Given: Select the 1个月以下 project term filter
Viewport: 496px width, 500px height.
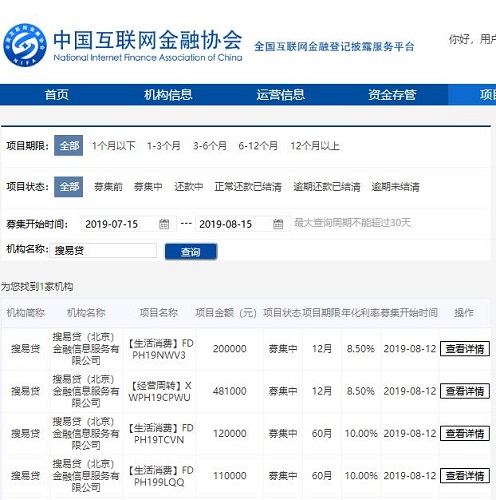Looking at the screenshot, I should pyautogui.click(x=114, y=146).
